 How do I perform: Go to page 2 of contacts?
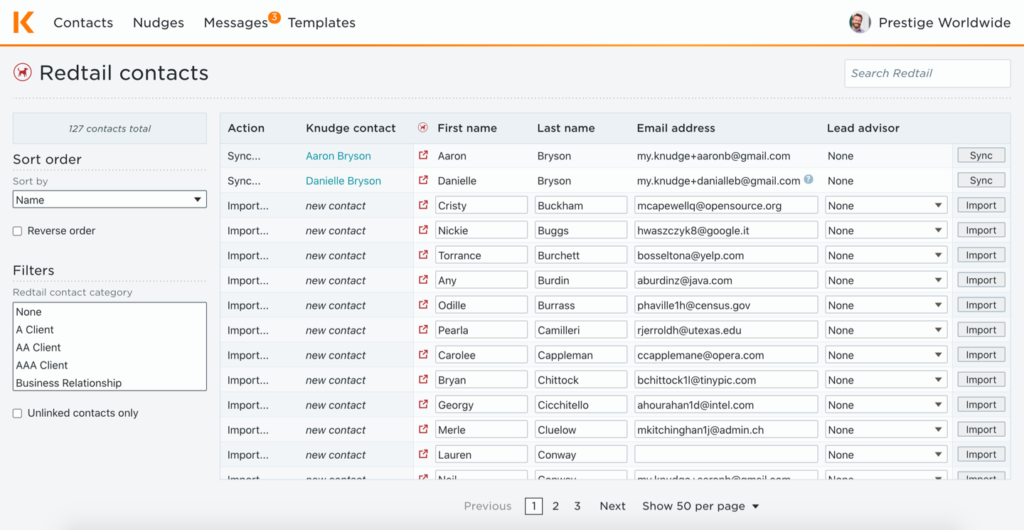pyautogui.click(x=555, y=506)
